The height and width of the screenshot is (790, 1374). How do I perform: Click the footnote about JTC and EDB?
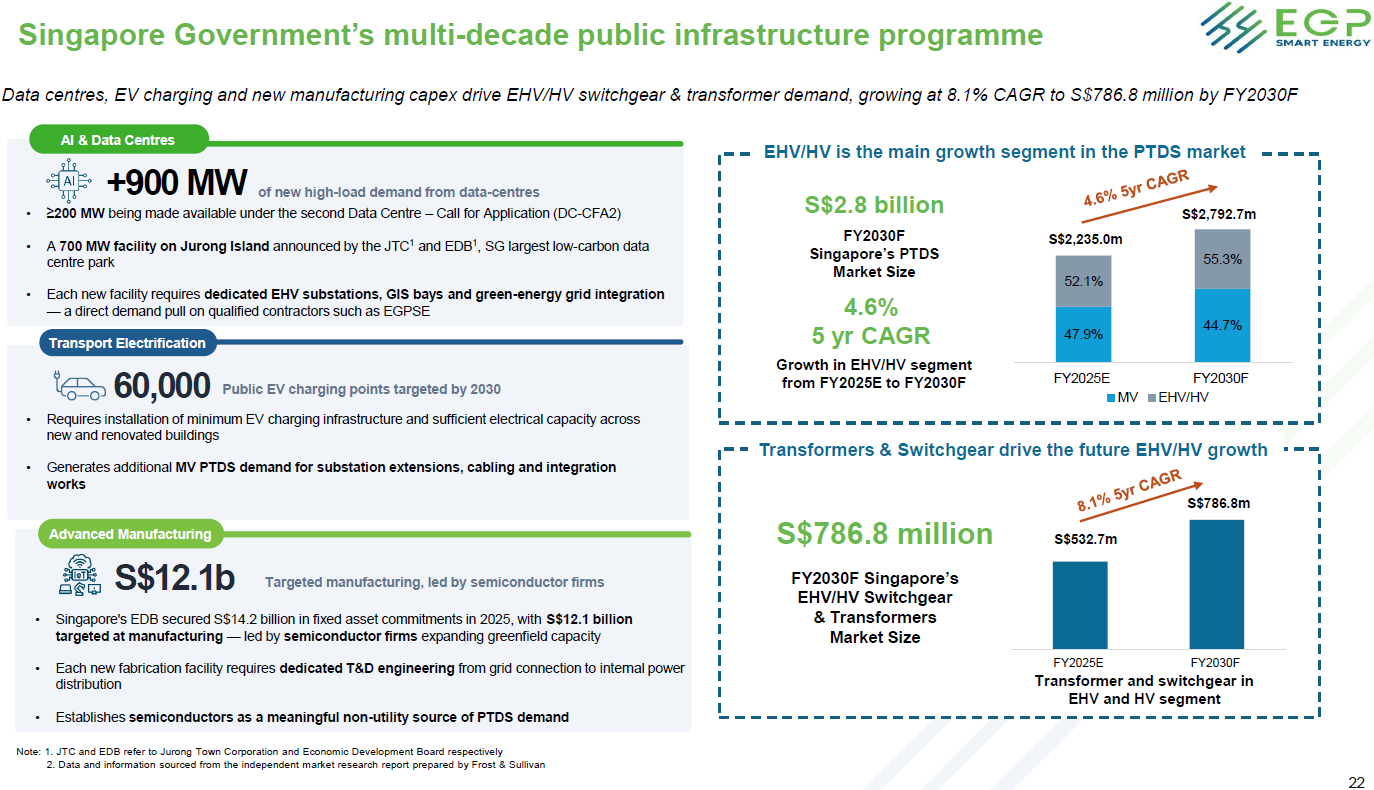[x=260, y=751]
